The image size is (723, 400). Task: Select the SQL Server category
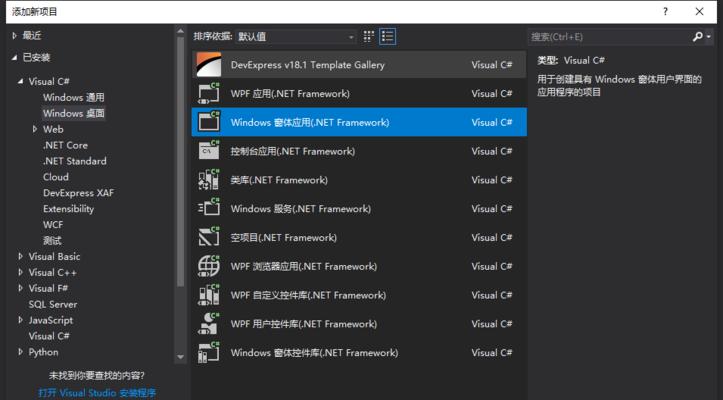[53, 304]
